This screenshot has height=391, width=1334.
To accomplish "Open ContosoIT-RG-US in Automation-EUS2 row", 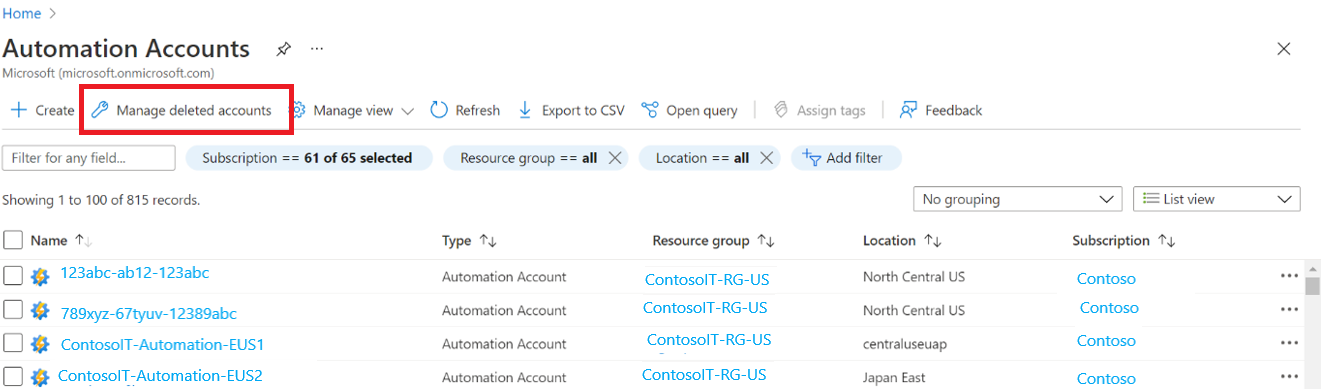I will click(x=704, y=375).
